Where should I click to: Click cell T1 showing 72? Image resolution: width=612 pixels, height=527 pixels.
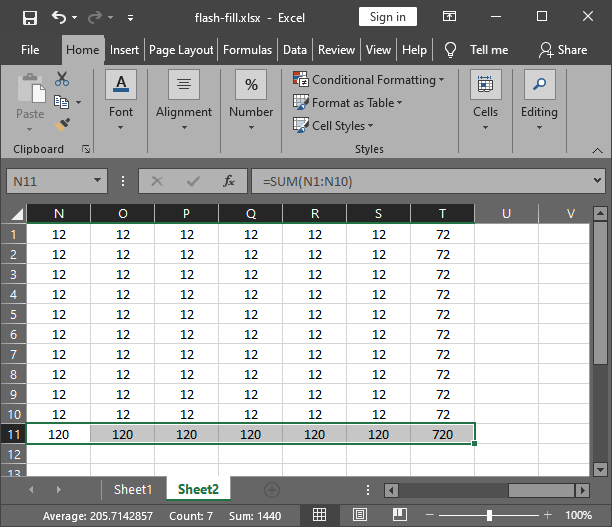click(x=442, y=234)
